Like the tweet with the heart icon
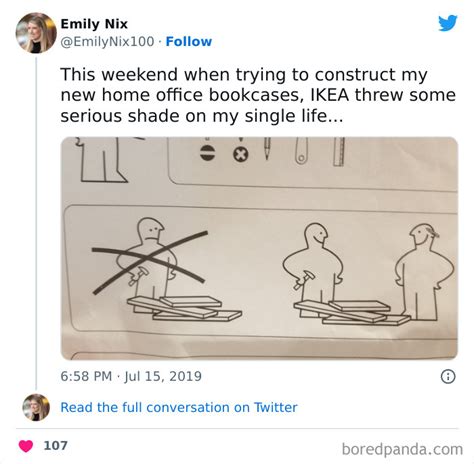Screen dimensions: 474x464 click(x=26, y=446)
